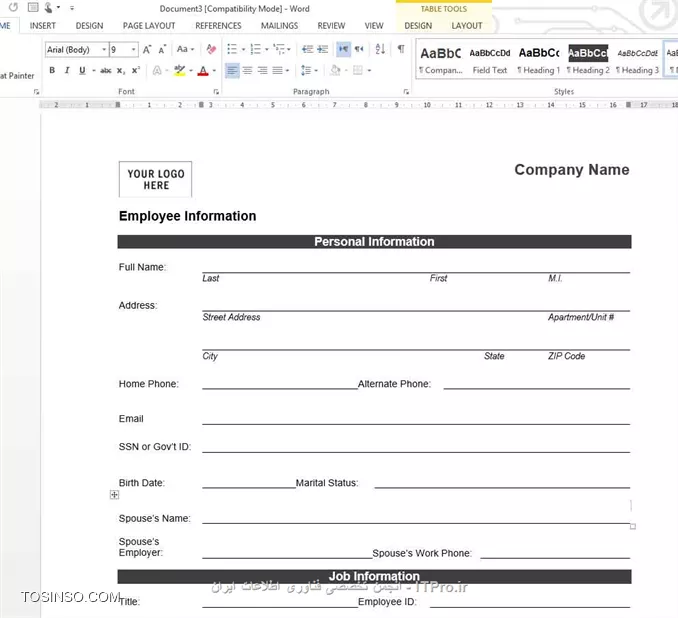This screenshot has height=618, width=678.
Task: Decrease the paragraph indent
Action: click(307, 49)
